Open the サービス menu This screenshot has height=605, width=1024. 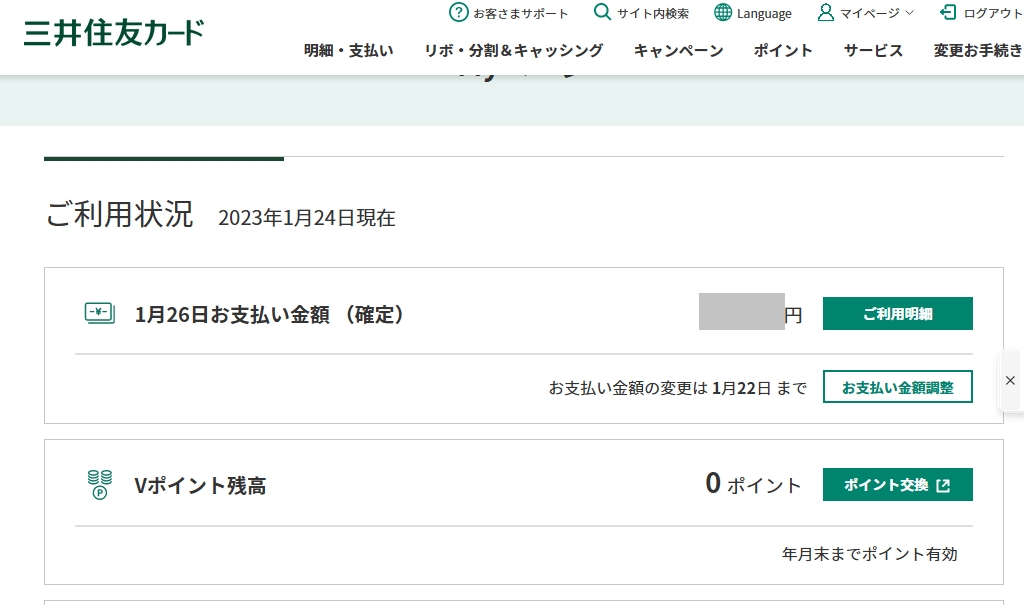(873, 50)
